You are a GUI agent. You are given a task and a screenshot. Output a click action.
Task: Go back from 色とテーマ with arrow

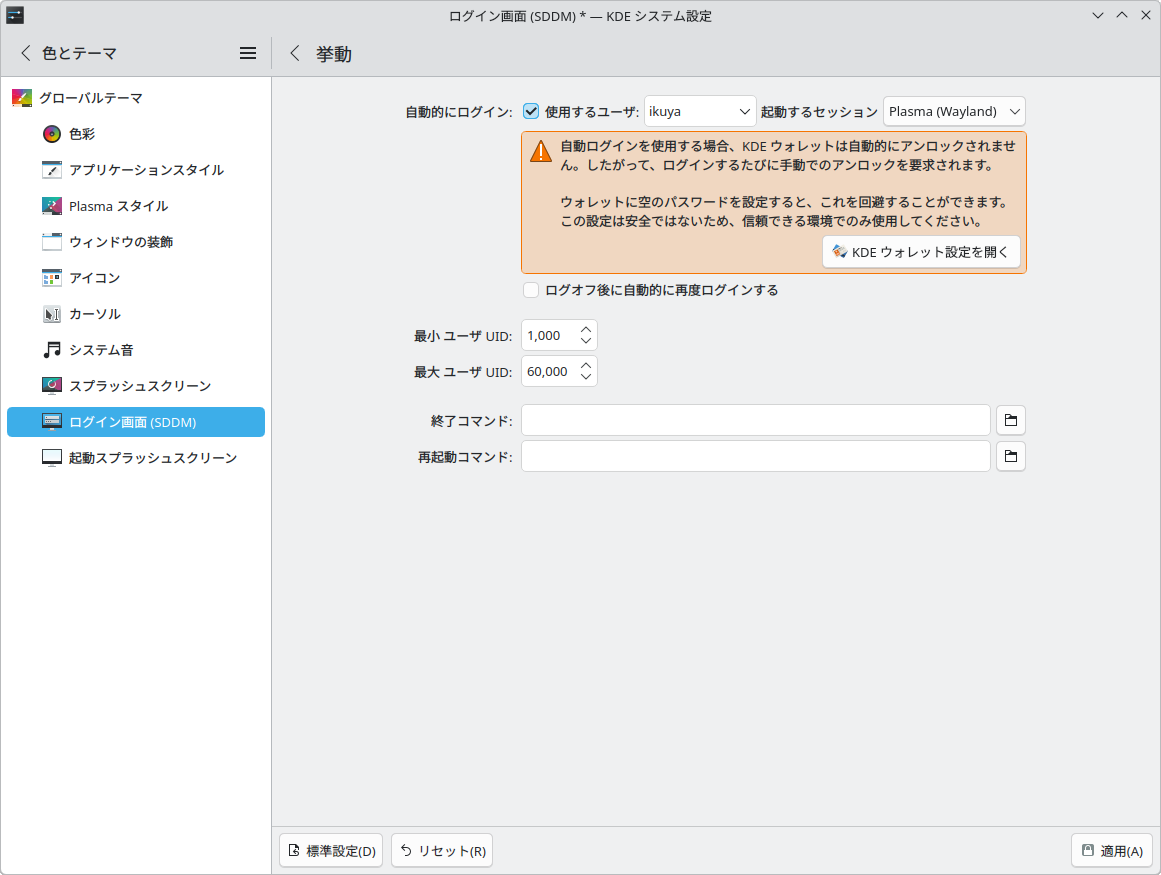(26, 53)
